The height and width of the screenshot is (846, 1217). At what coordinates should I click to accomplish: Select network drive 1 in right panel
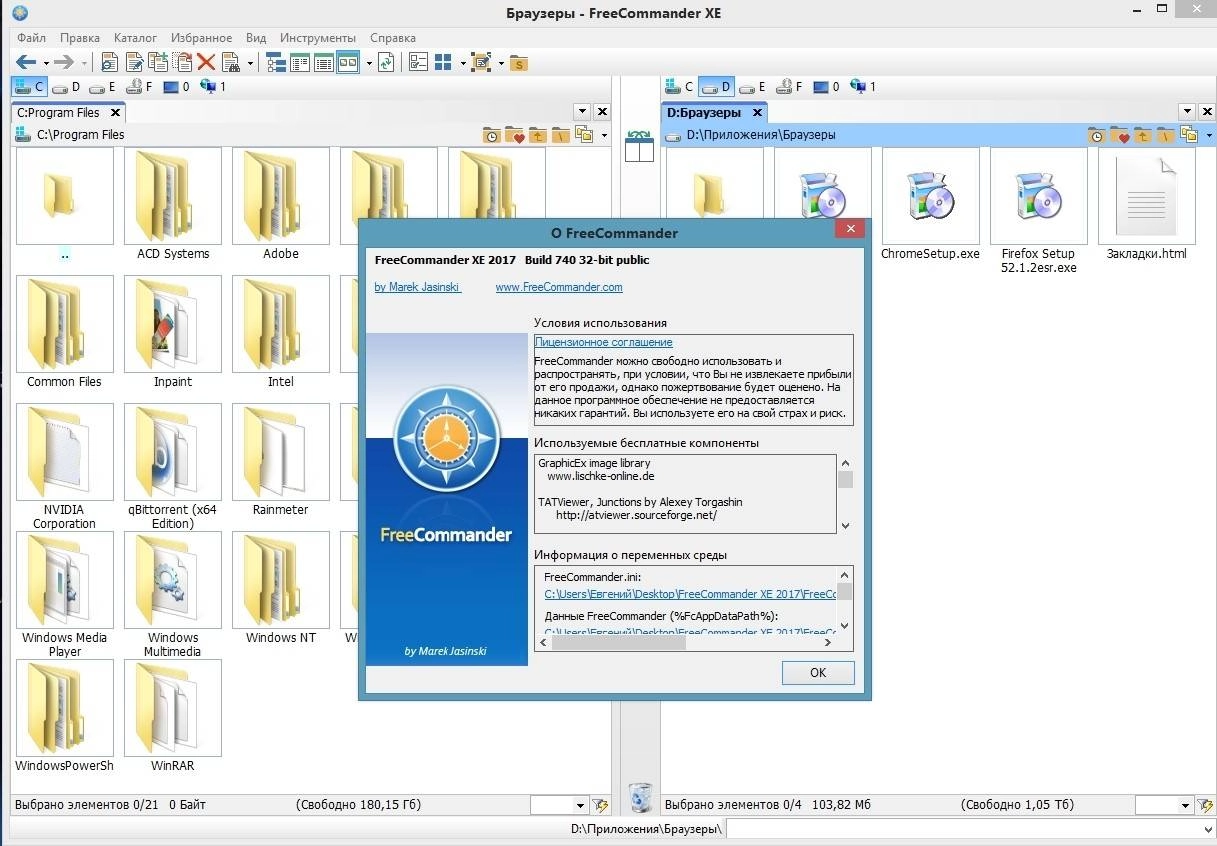pyautogui.click(x=862, y=87)
